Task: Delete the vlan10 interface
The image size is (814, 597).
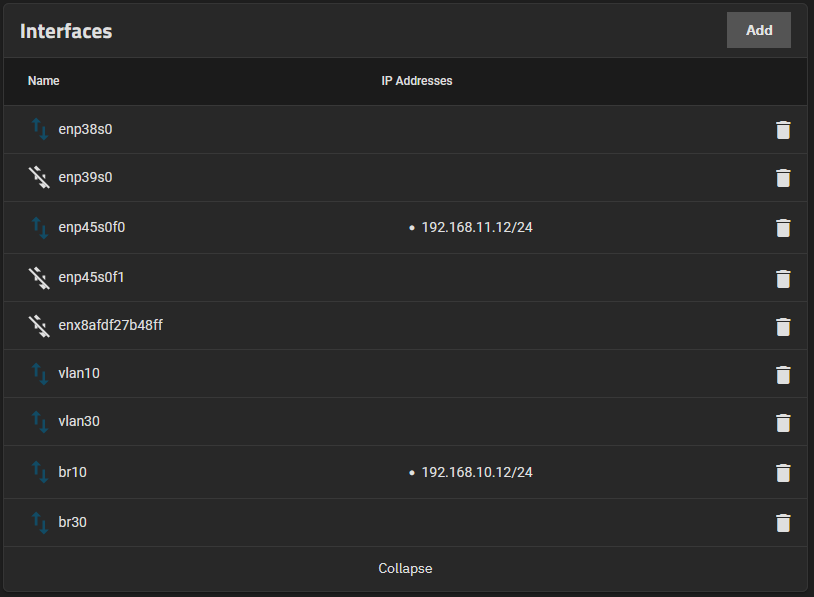Action: click(x=783, y=374)
